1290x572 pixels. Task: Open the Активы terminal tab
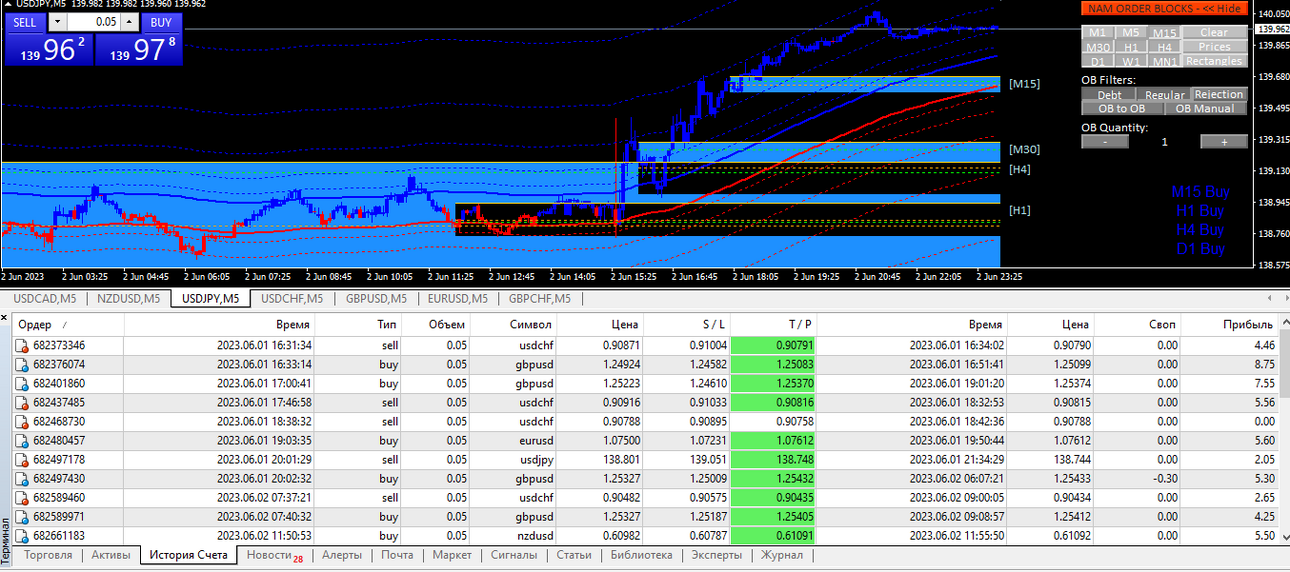110,555
